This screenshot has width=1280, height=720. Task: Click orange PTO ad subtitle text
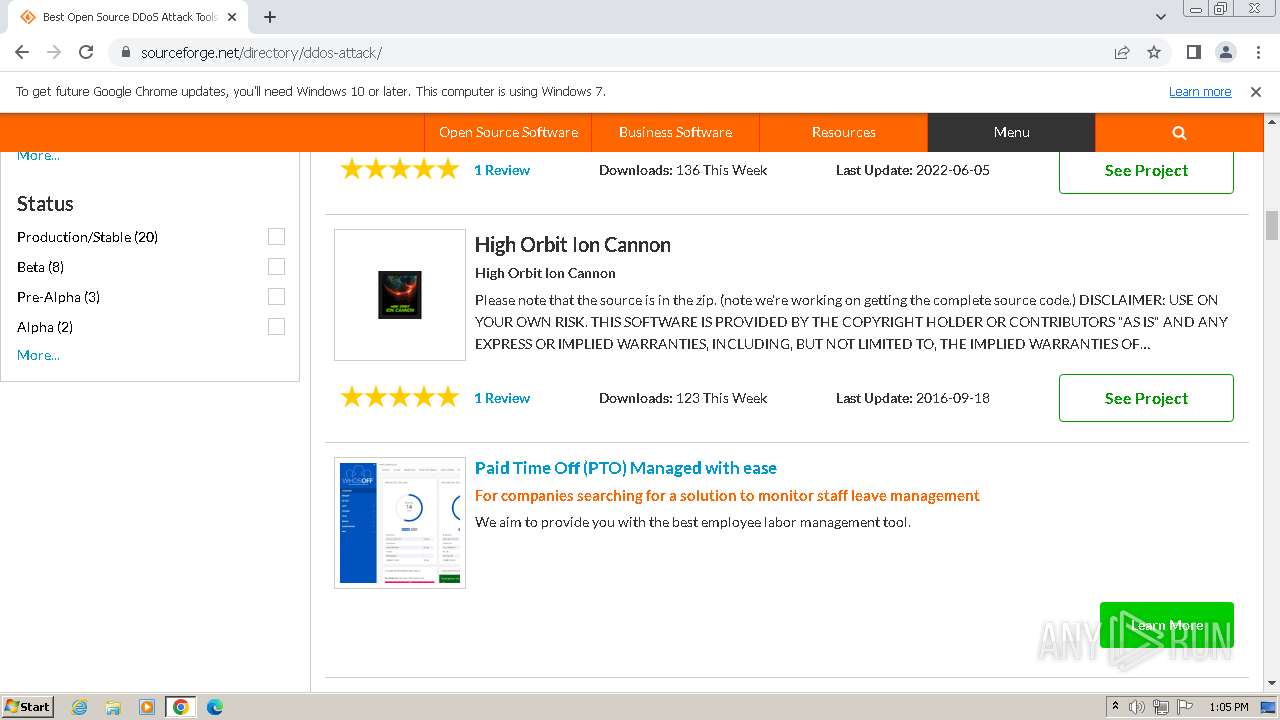click(x=727, y=496)
